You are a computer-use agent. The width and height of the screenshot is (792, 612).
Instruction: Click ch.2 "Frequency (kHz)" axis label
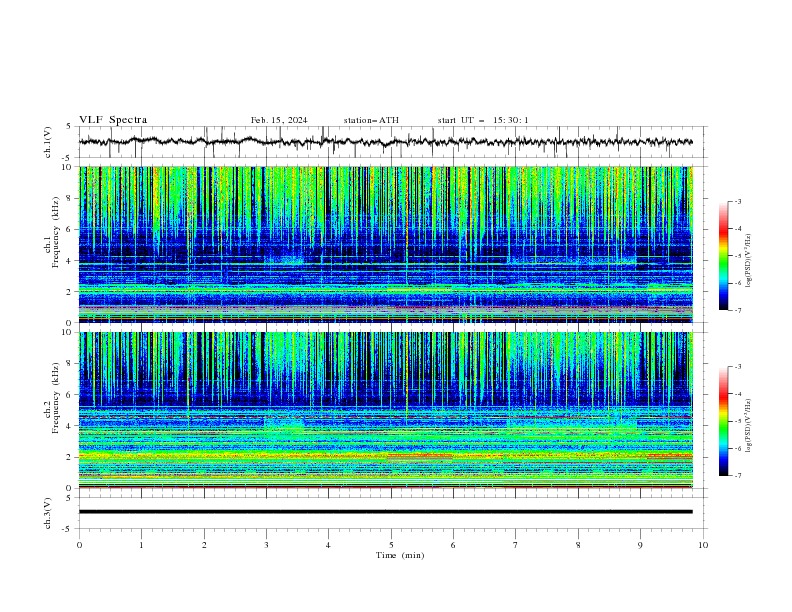coord(56,397)
